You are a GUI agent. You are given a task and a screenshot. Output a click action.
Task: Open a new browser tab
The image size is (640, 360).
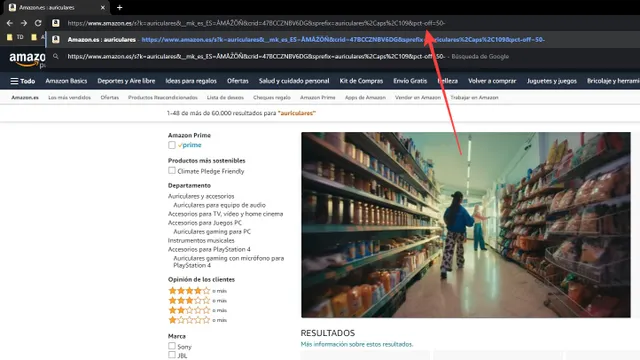point(120,7)
